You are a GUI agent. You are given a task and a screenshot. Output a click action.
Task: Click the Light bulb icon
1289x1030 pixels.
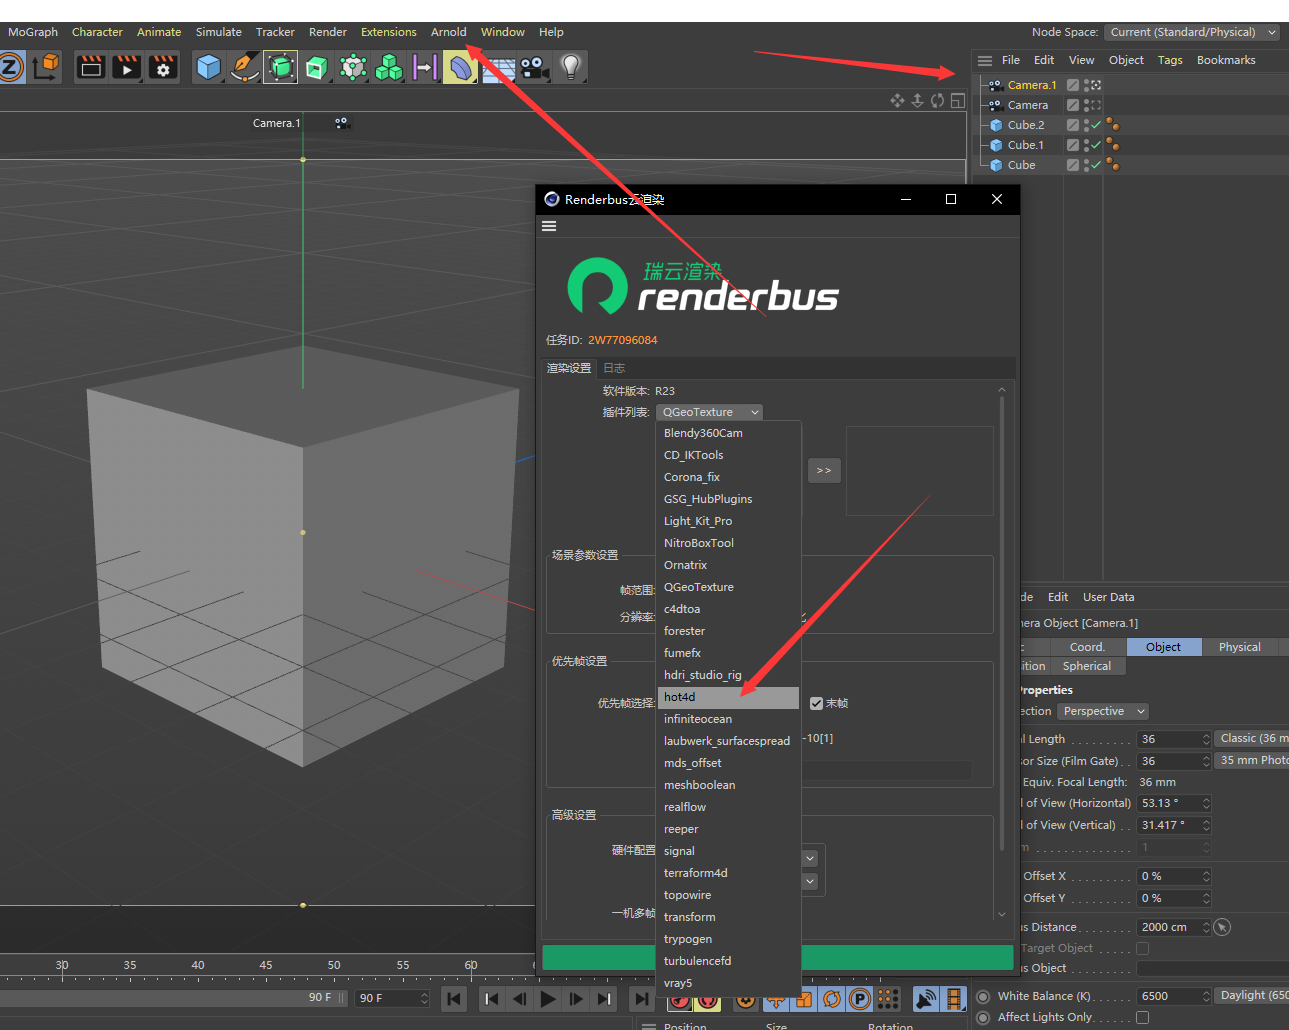pos(571,67)
